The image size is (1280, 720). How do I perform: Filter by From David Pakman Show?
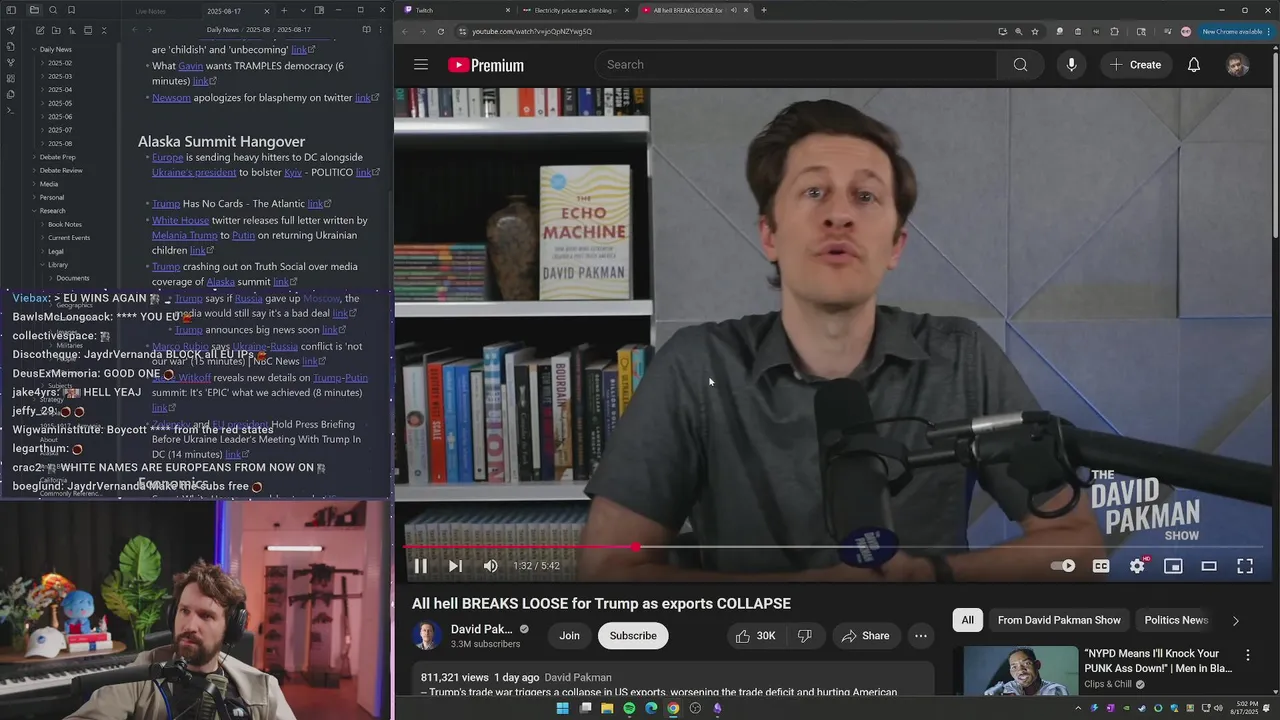(x=1059, y=620)
